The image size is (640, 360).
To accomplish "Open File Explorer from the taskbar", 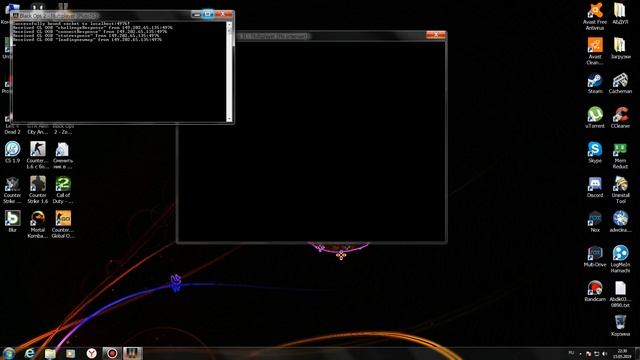I will click(50, 353).
